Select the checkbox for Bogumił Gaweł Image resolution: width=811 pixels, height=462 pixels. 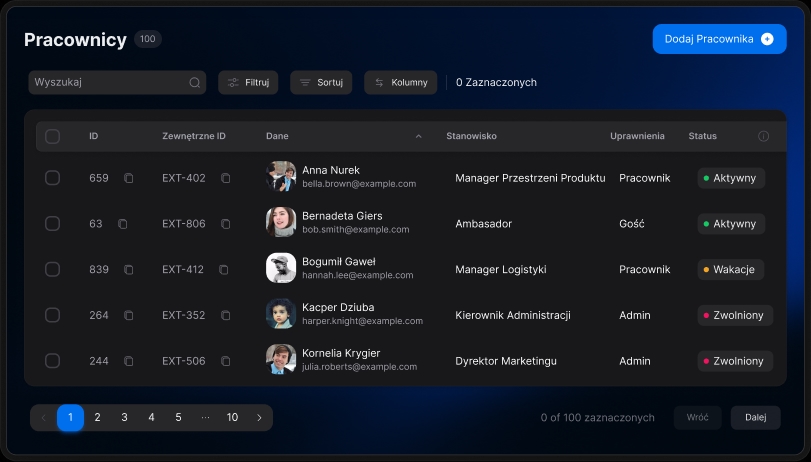(52, 270)
